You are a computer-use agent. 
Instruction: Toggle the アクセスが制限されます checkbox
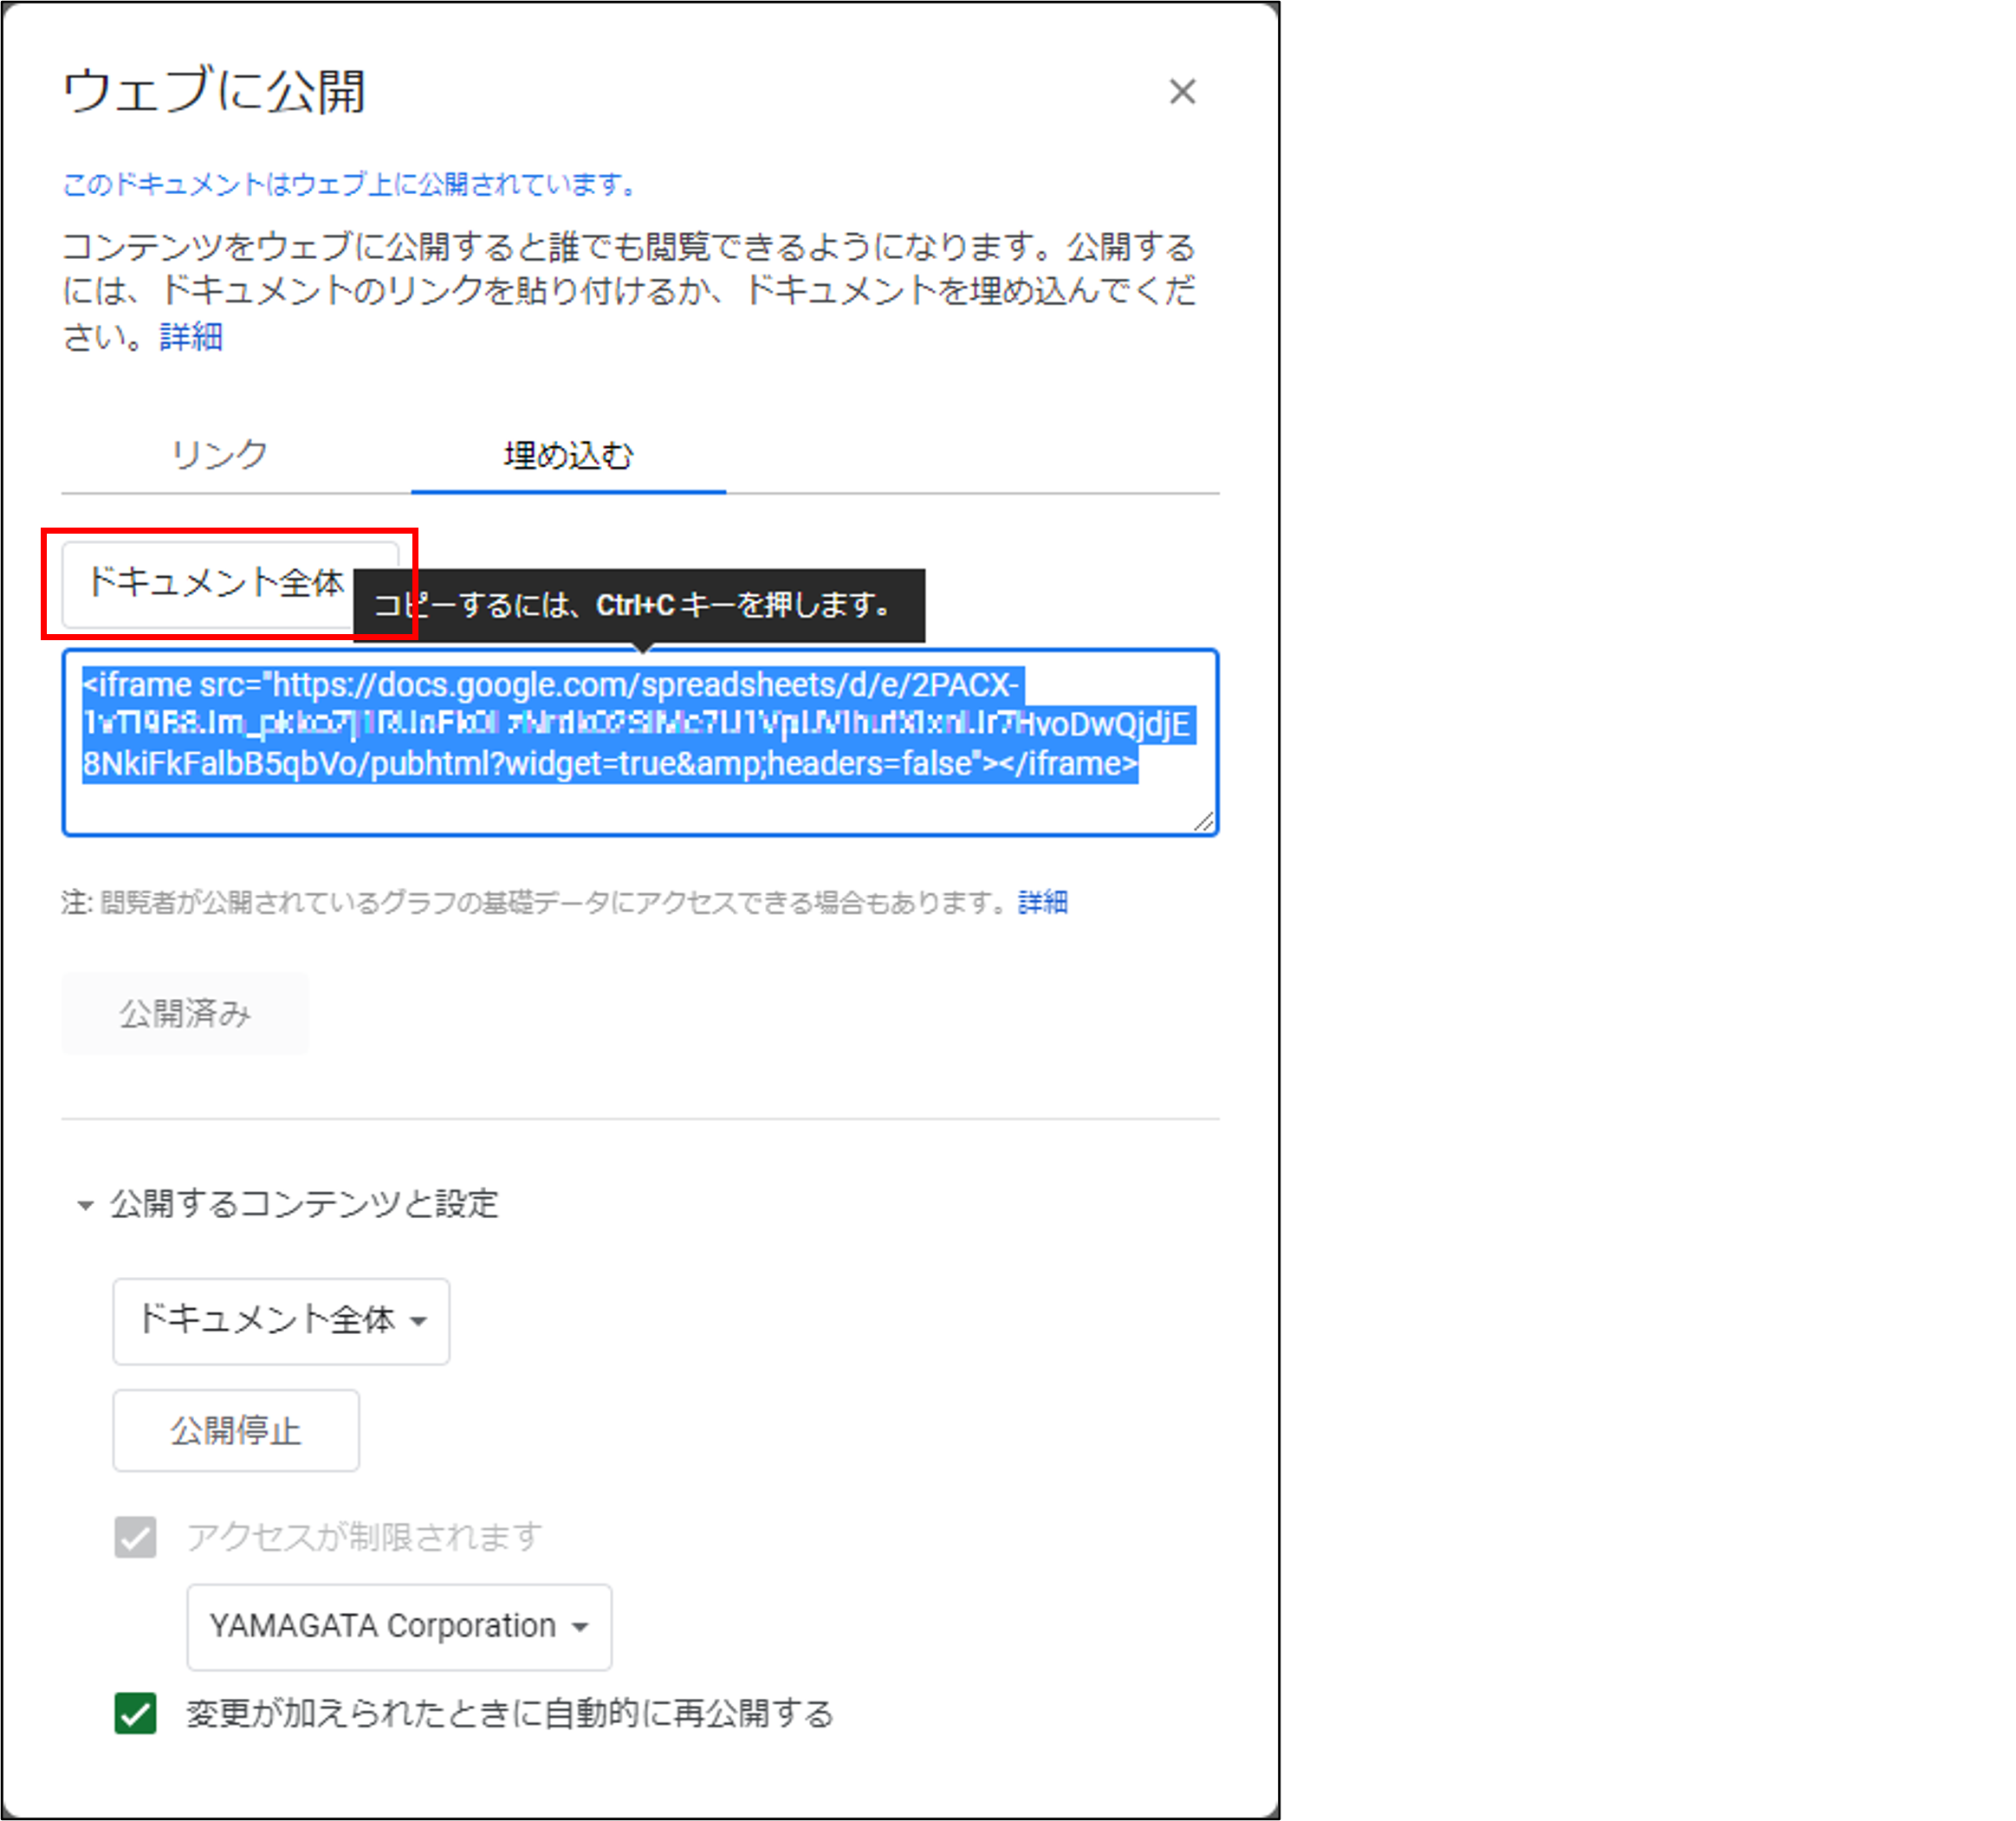coord(135,1537)
